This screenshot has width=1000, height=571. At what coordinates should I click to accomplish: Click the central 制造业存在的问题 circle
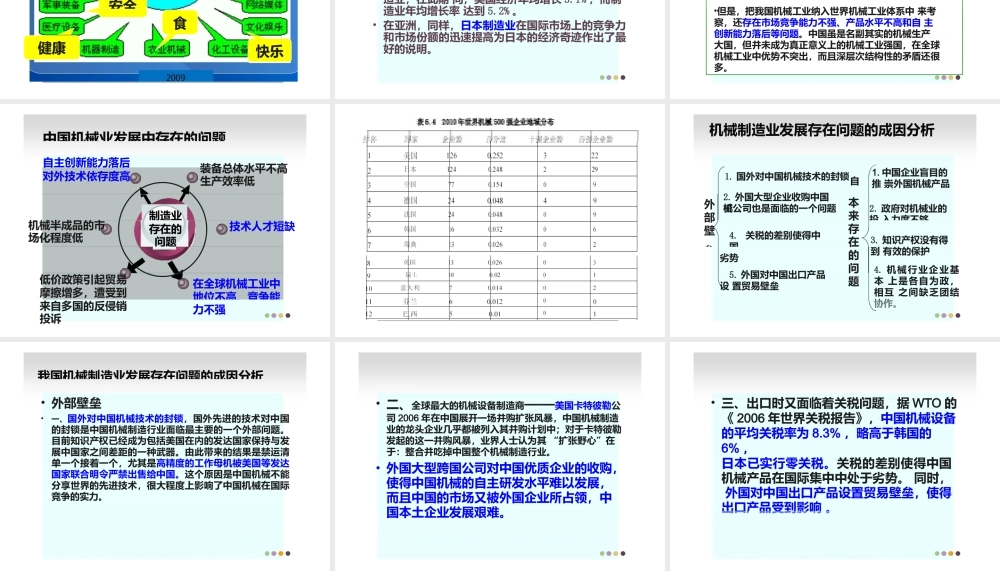point(165,228)
